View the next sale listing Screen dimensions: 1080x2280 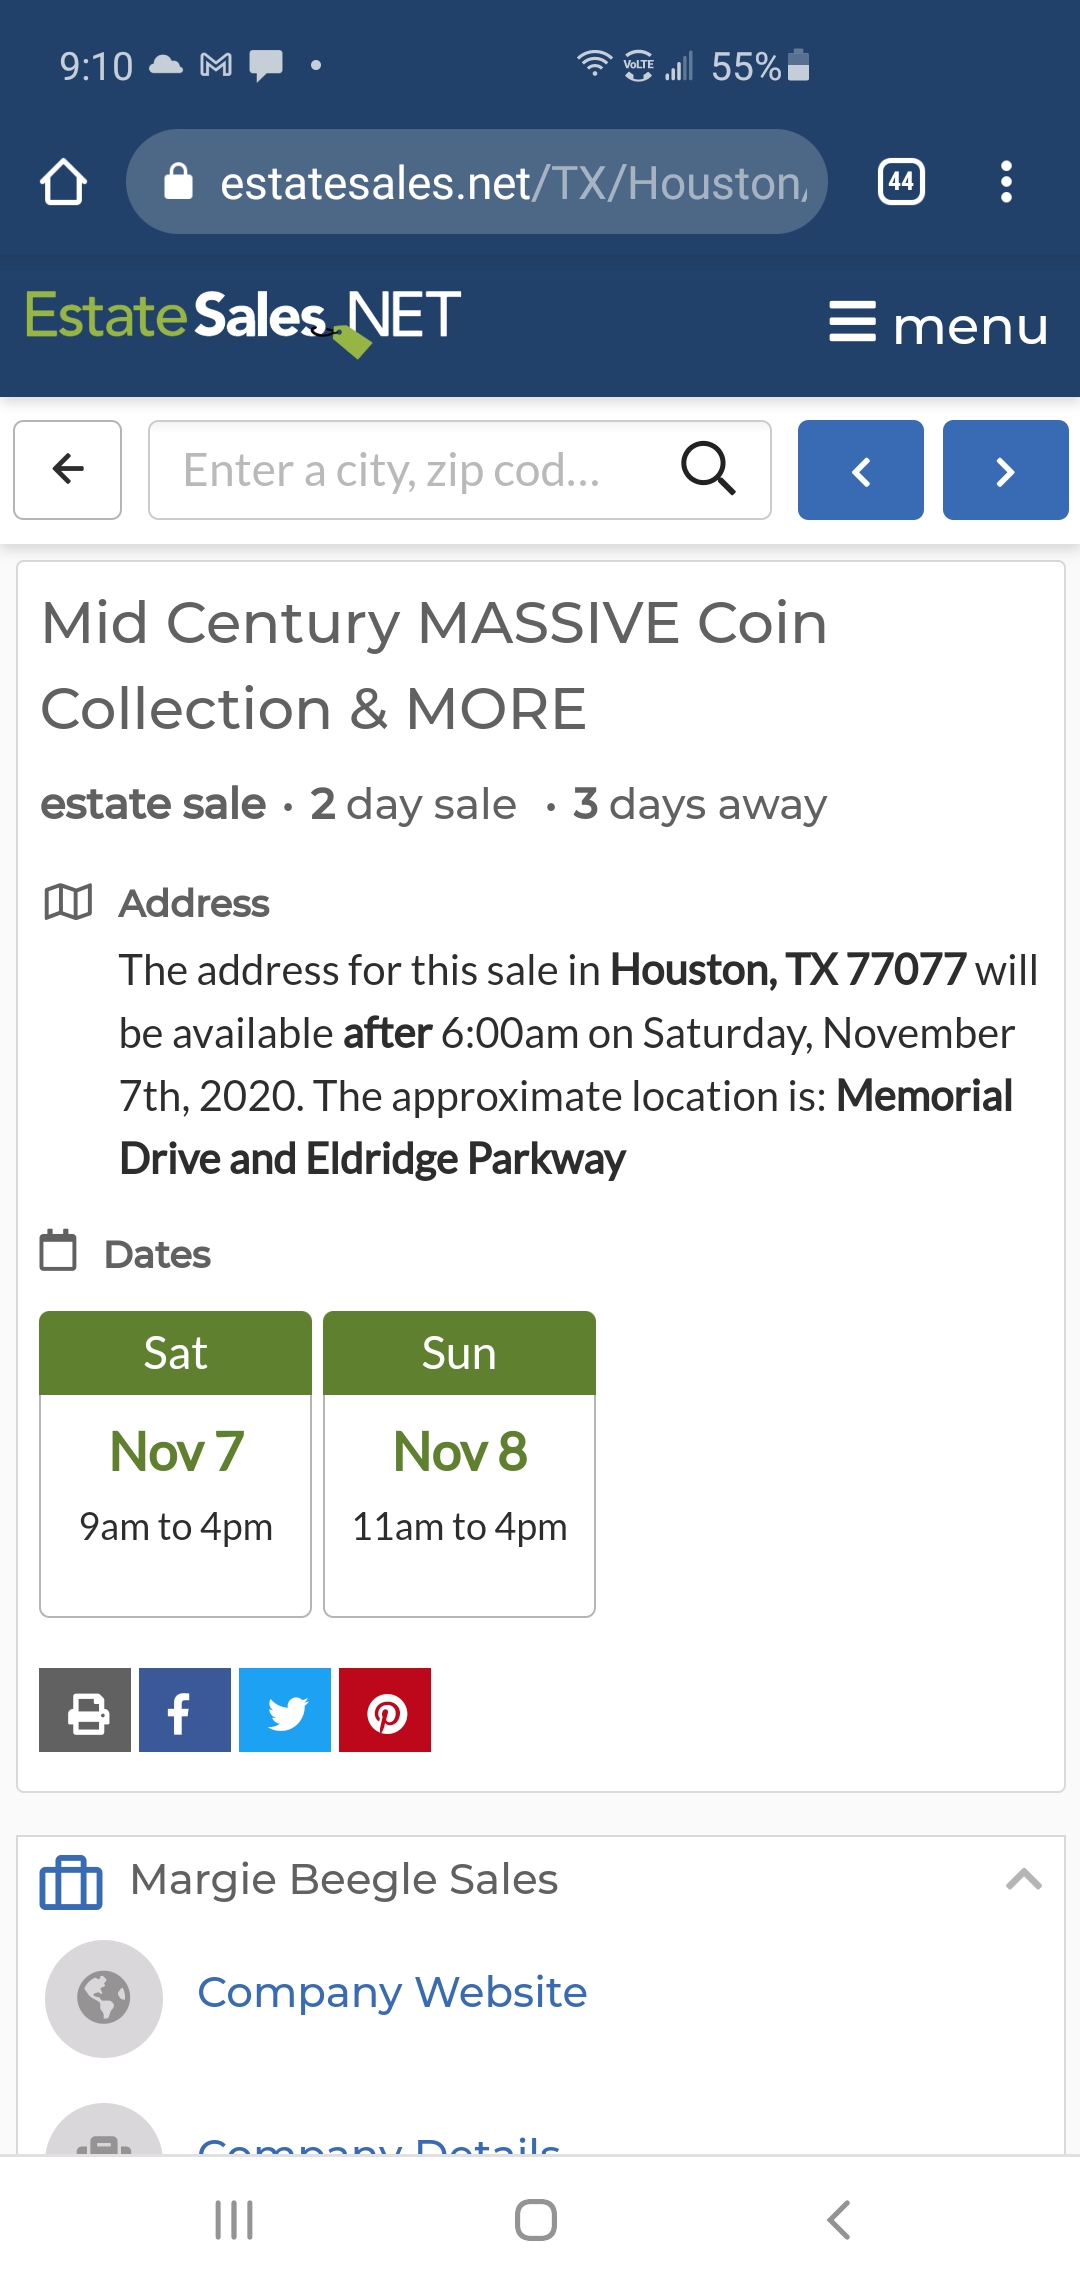pyautogui.click(x=1006, y=470)
